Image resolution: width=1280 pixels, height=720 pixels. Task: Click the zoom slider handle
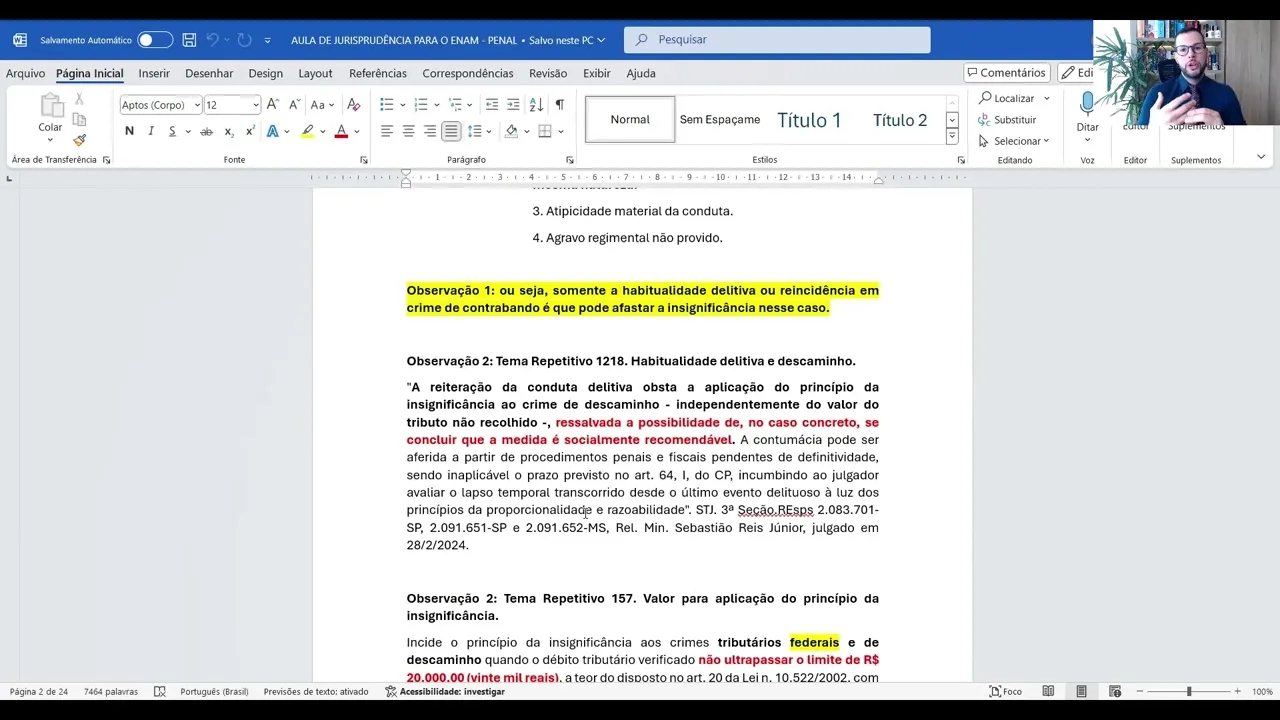[x=1189, y=691]
